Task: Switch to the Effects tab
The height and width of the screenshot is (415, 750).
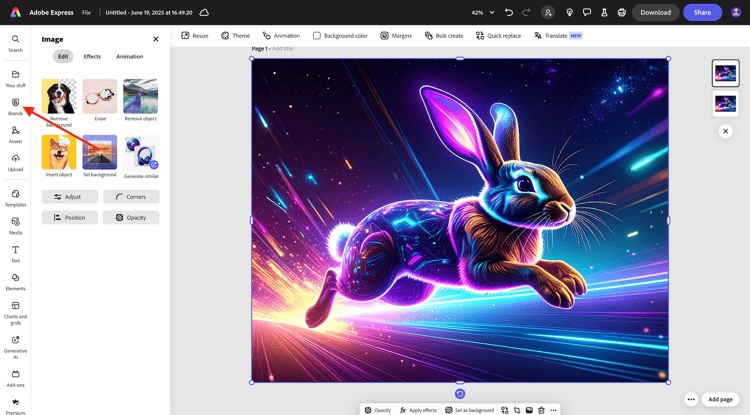Action: (92, 57)
